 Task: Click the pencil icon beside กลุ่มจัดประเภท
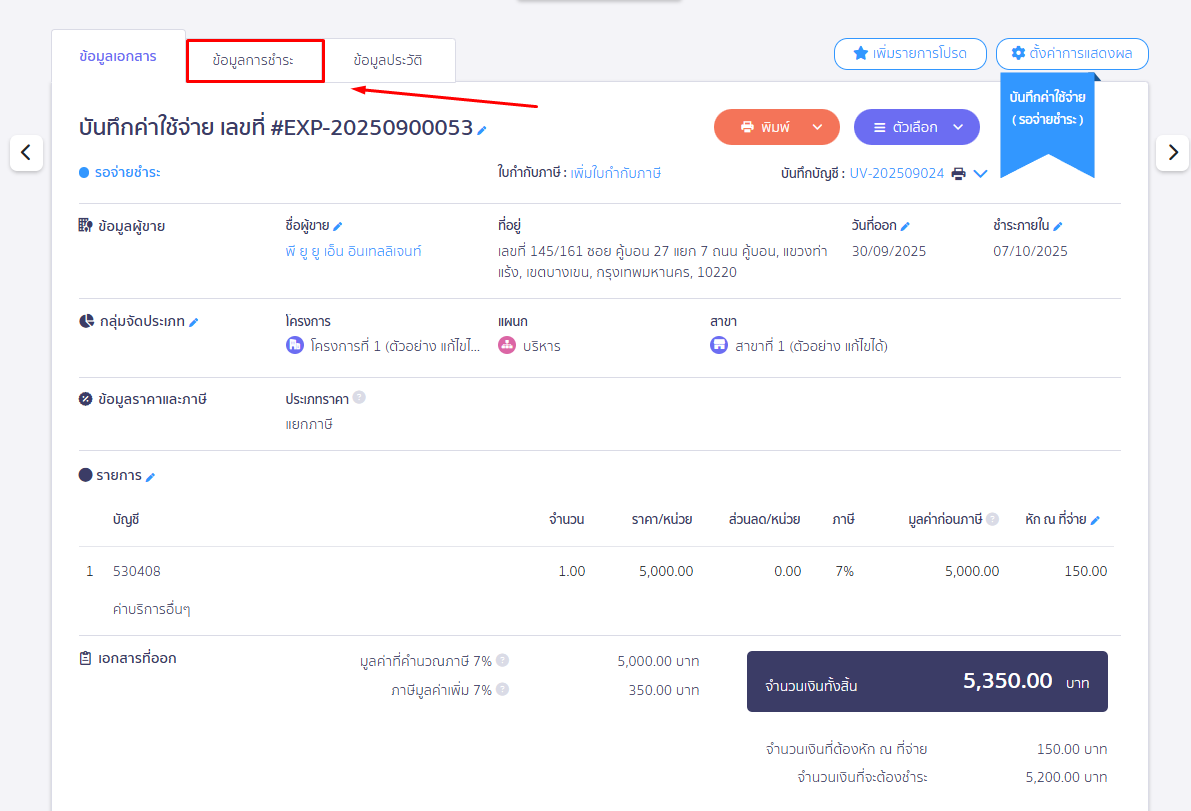pyautogui.click(x=194, y=322)
